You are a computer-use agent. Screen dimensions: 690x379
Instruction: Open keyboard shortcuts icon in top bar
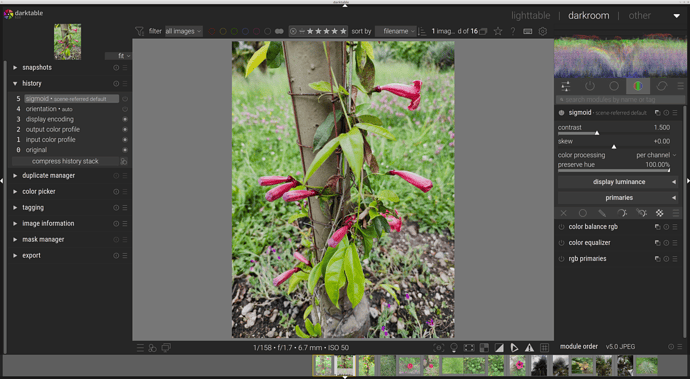click(x=528, y=31)
